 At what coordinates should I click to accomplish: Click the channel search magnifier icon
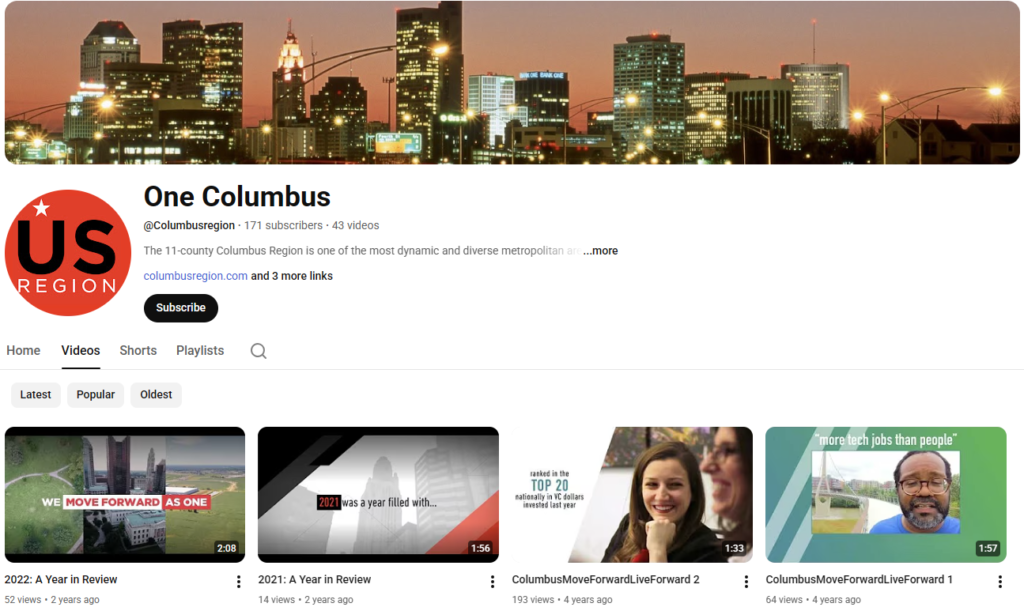coord(258,351)
